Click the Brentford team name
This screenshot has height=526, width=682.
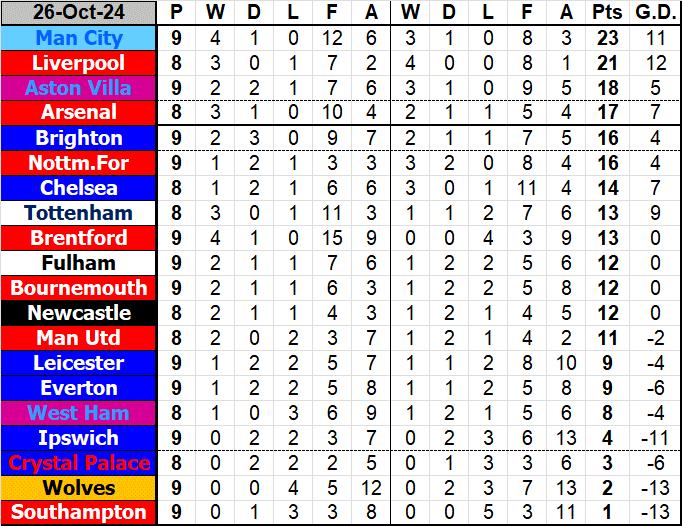click(x=79, y=238)
